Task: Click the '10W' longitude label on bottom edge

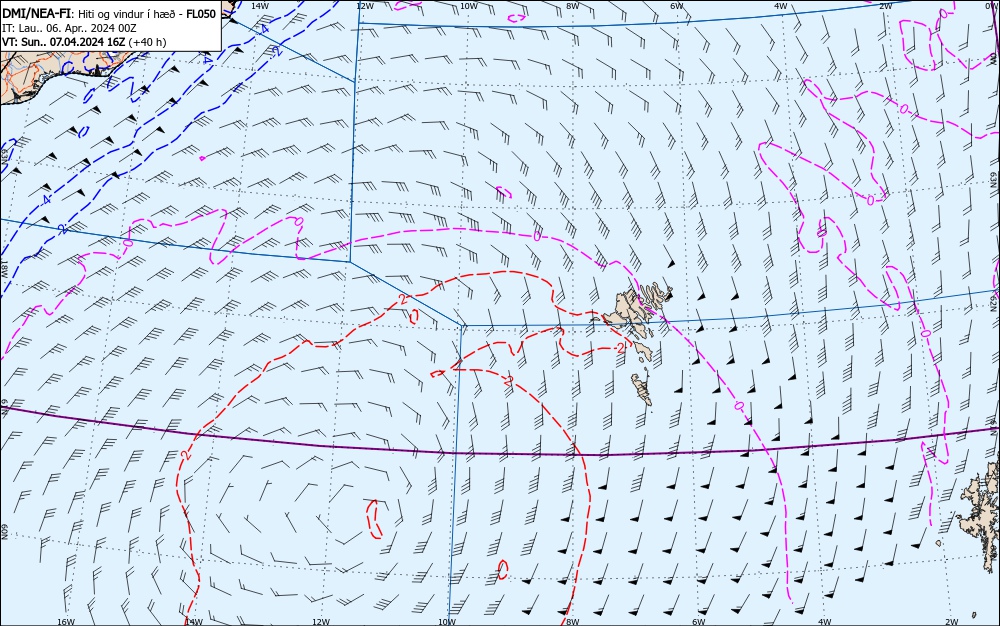Action: point(447,622)
